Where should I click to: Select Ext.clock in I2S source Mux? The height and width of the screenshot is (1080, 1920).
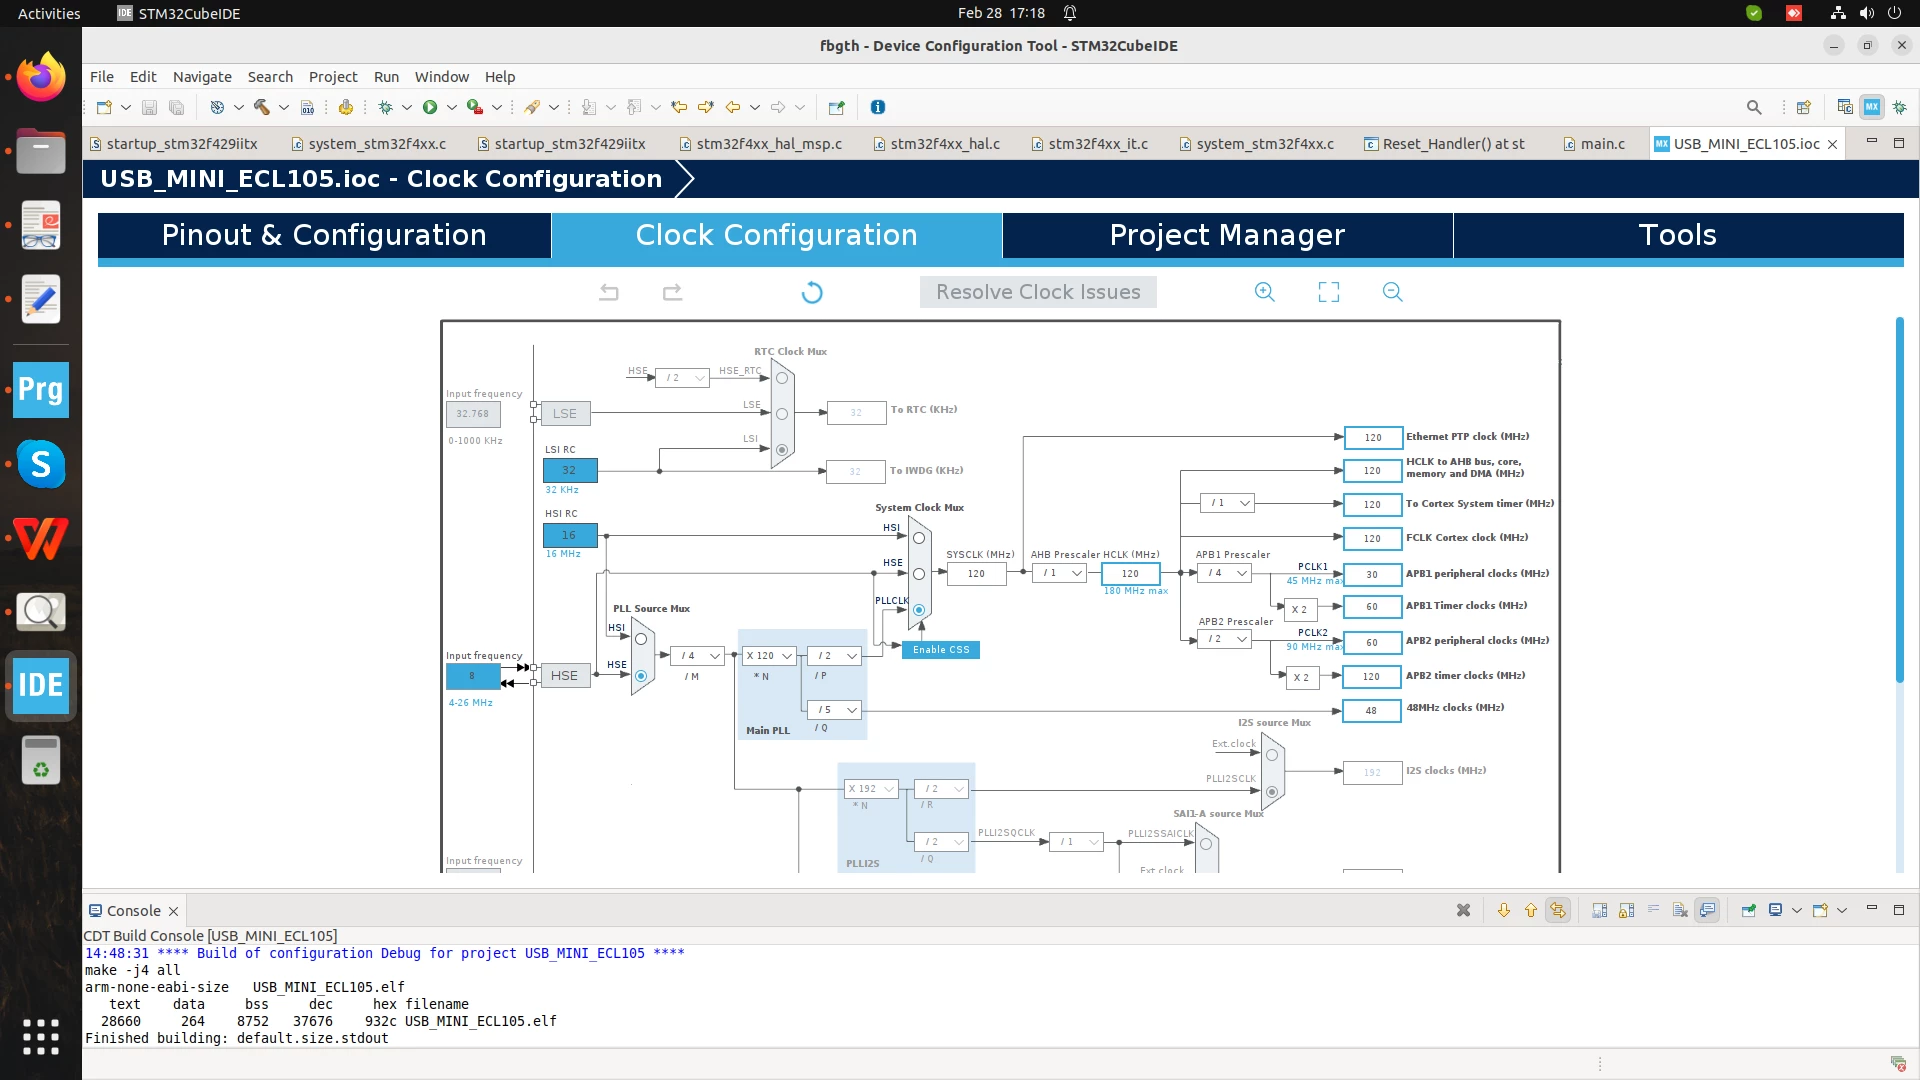click(1272, 755)
